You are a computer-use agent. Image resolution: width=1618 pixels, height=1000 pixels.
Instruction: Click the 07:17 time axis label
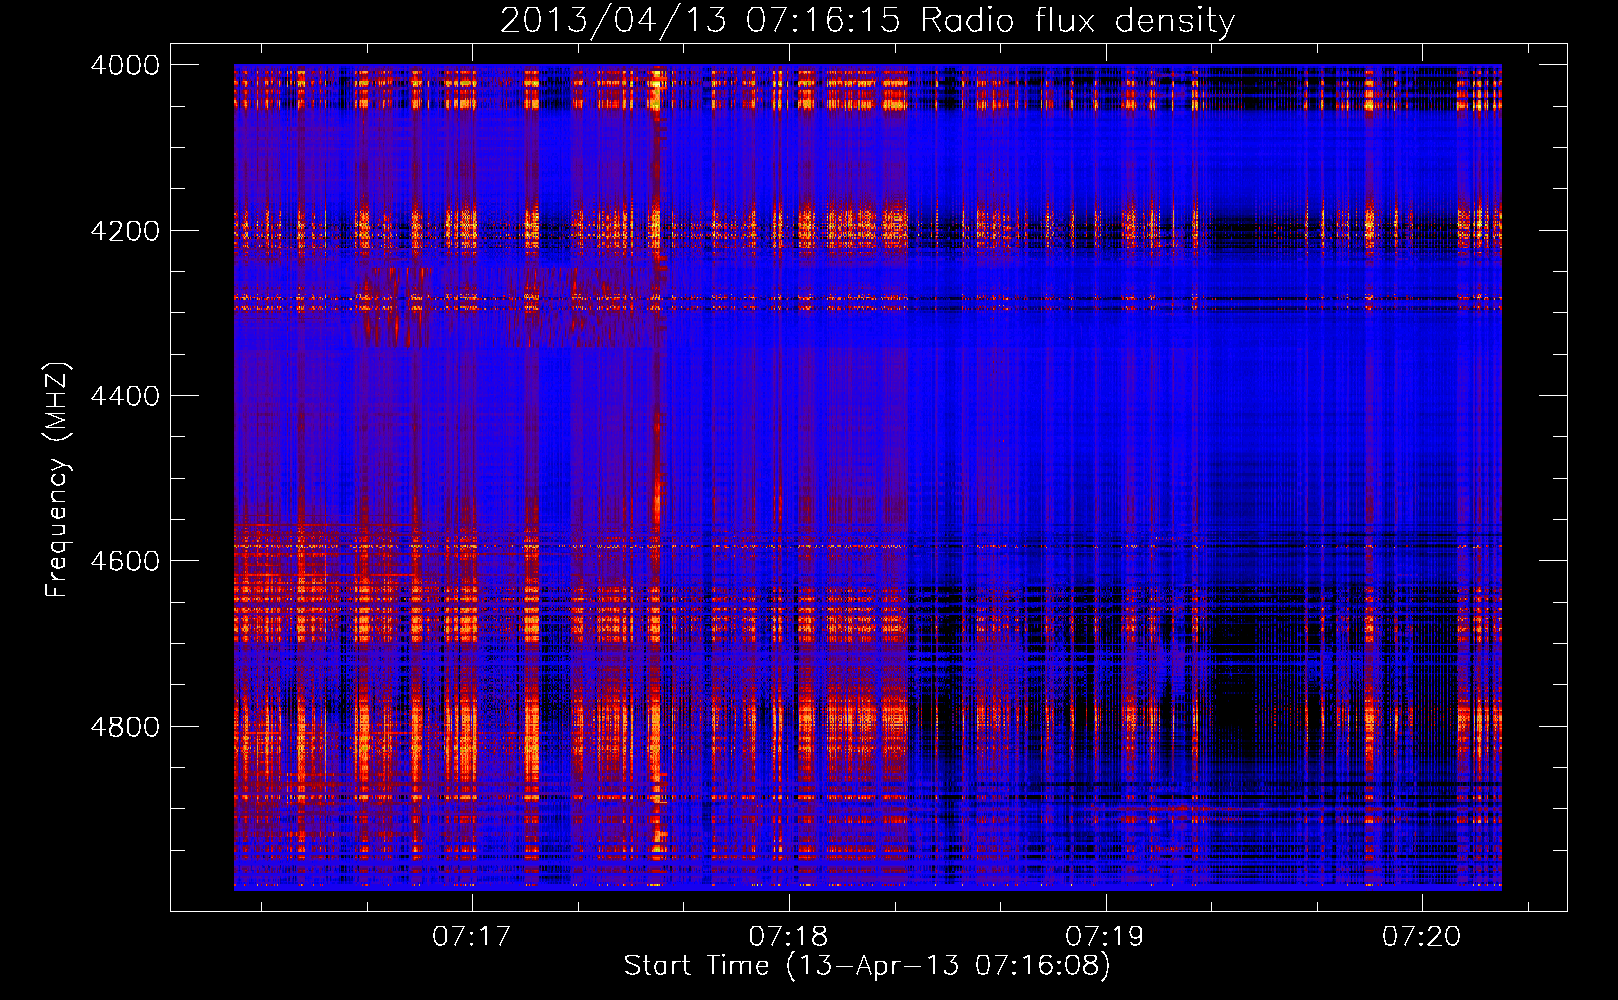[x=472, y=936]
